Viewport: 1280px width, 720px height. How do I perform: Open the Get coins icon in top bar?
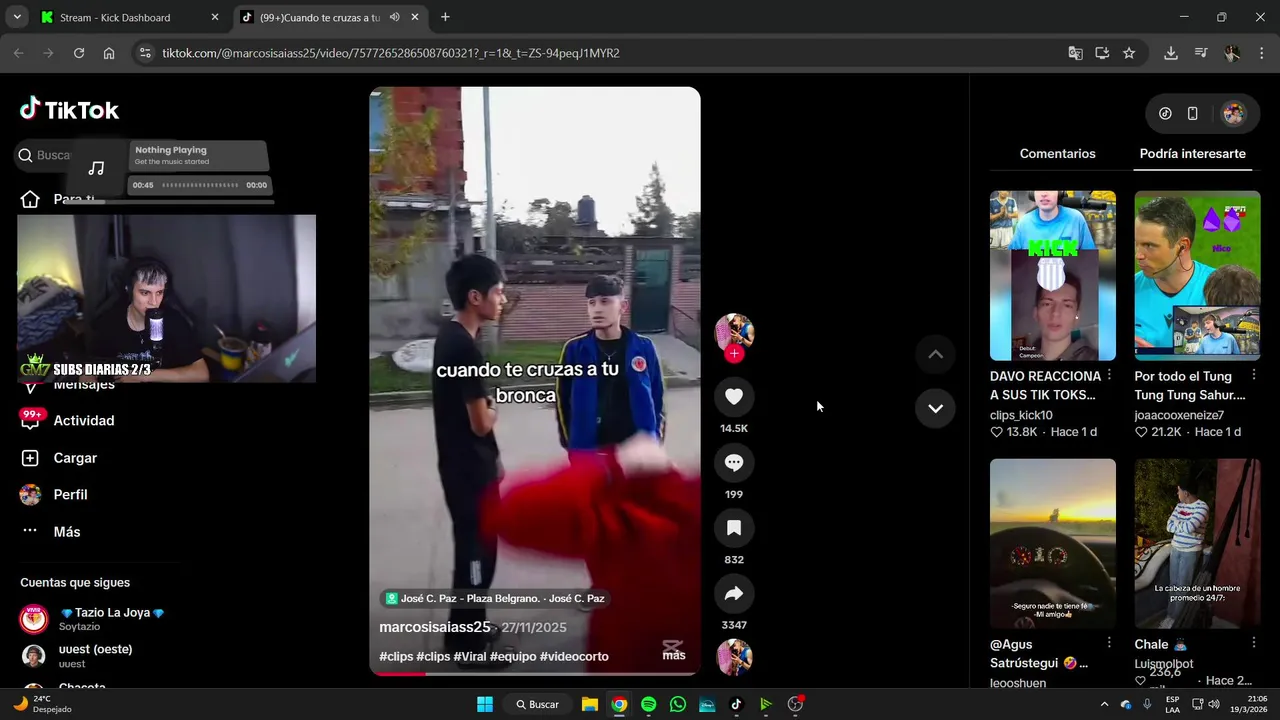[1165, 114]
